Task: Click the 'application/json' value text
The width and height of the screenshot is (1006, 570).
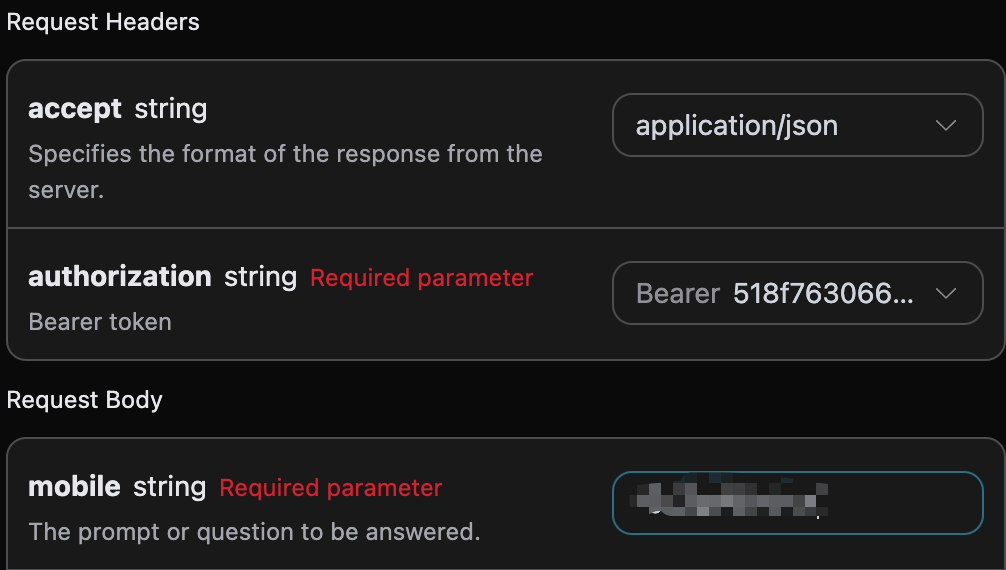Action: [x=737, y=126]
